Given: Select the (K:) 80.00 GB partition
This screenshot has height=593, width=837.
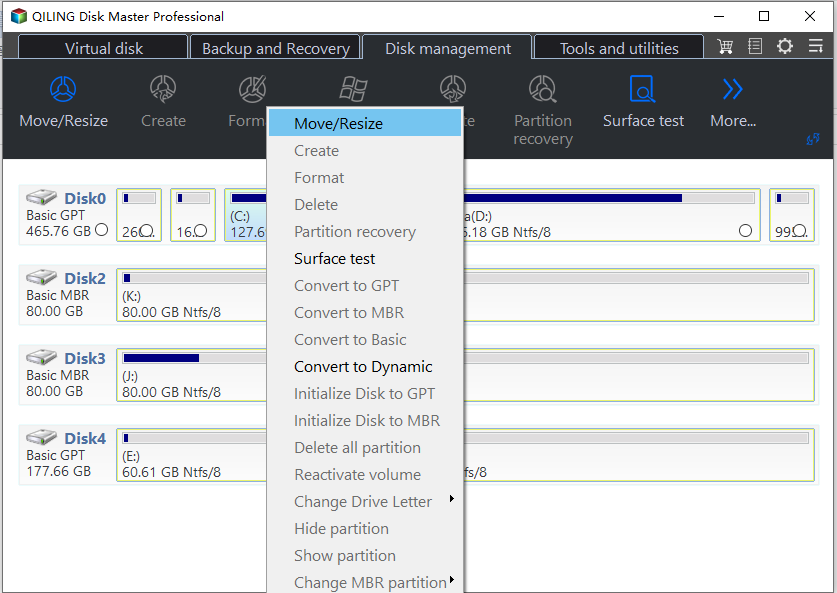Looking at the screenshot, I should tap(192, 295).
